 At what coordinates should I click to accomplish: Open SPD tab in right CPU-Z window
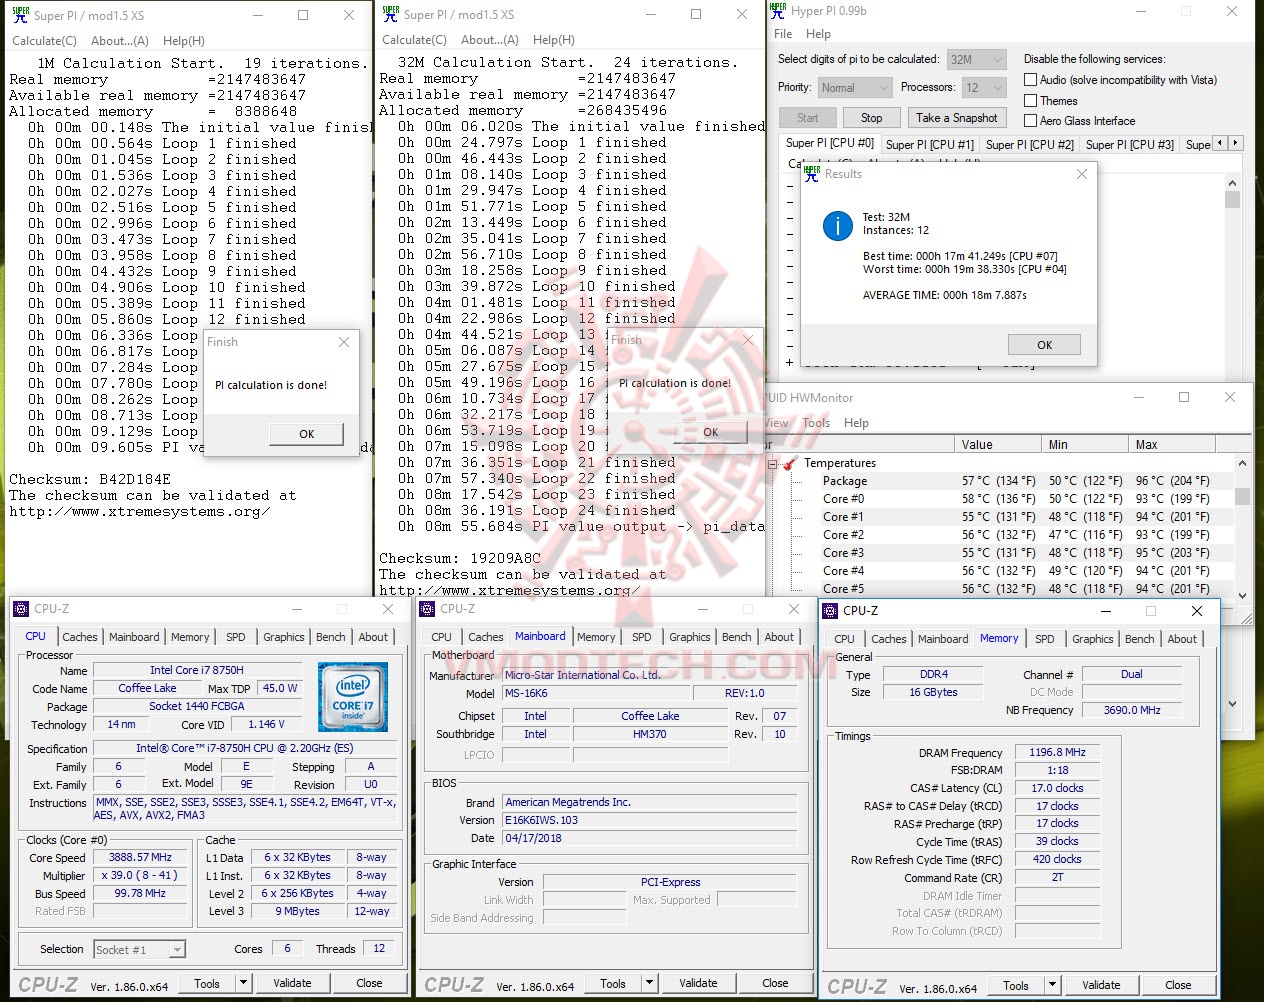1045,639
